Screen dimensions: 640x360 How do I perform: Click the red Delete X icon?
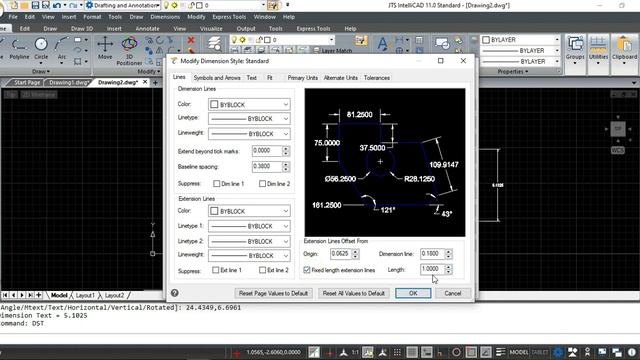pos(191,40)
